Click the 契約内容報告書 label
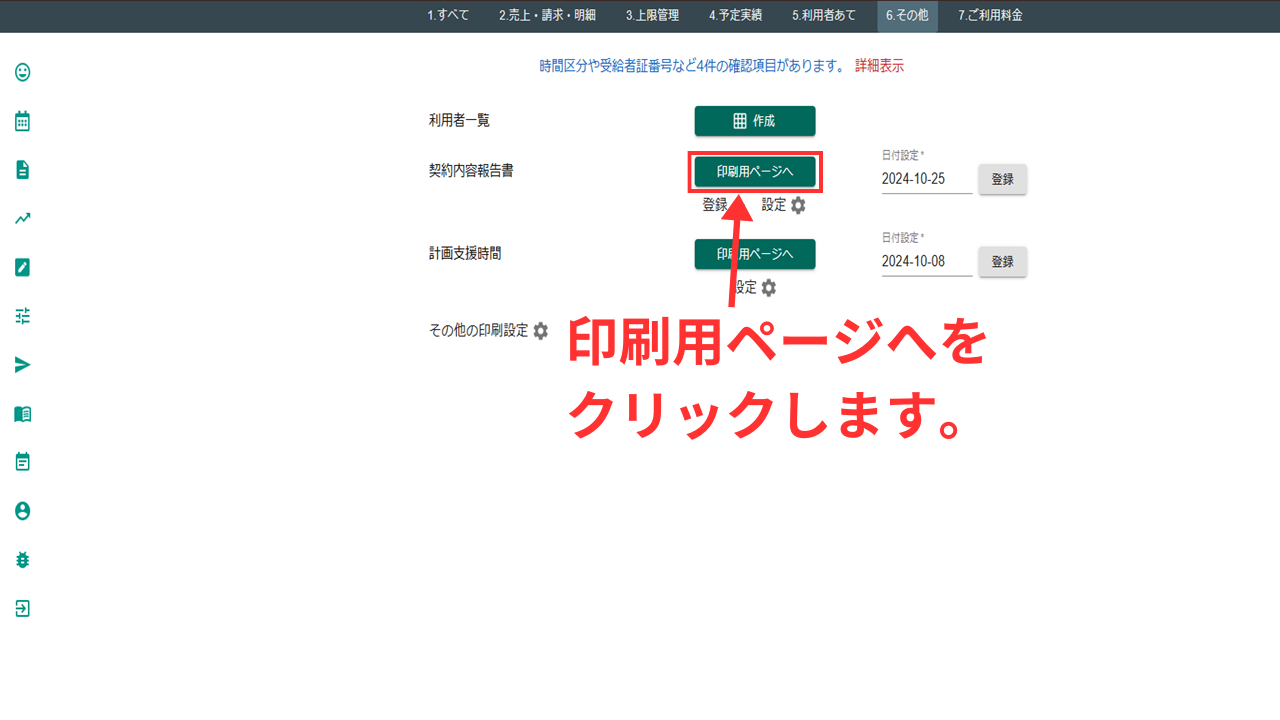The width and height of the screenshot is (1280, 720). pos(471,171)
